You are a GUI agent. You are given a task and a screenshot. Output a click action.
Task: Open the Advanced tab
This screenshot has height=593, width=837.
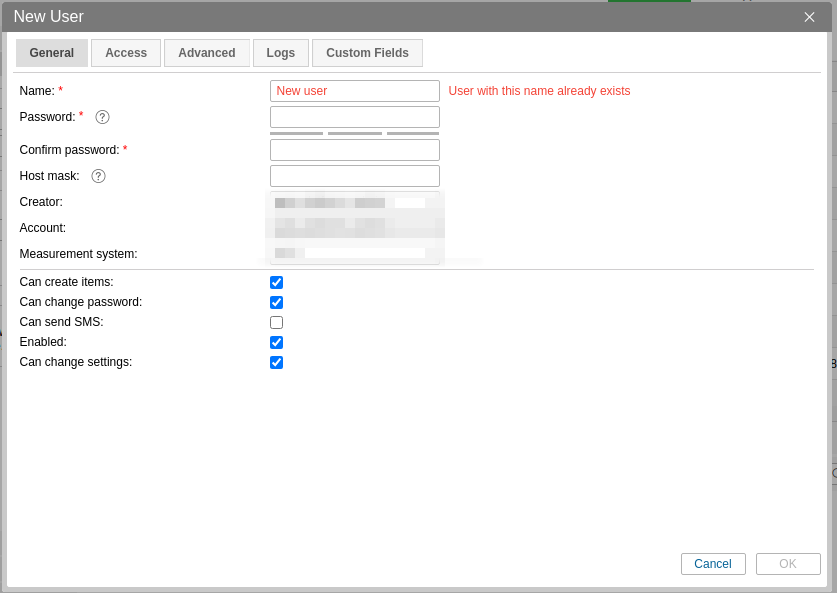pyautogui.click(x=206, y=53)
